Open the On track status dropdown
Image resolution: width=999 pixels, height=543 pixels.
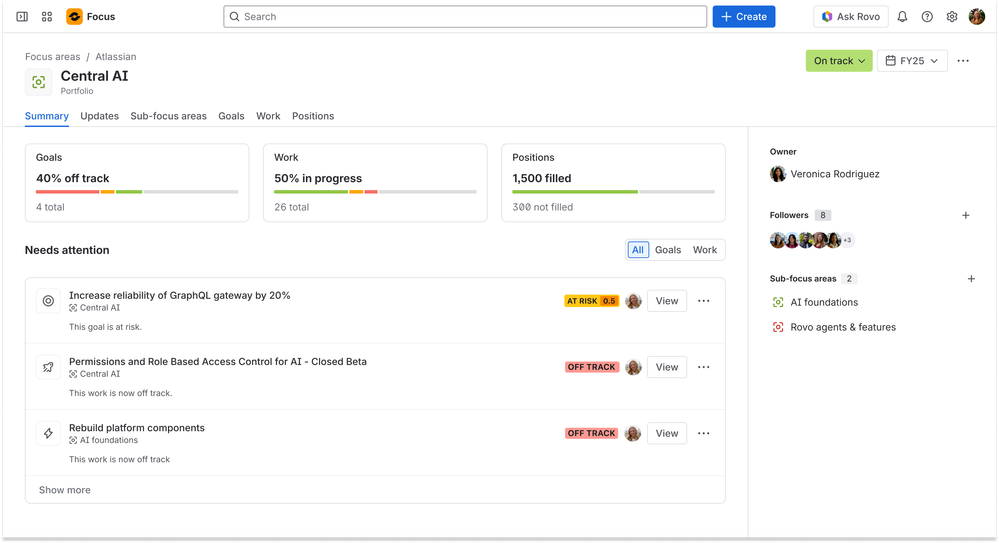point(839,61)
